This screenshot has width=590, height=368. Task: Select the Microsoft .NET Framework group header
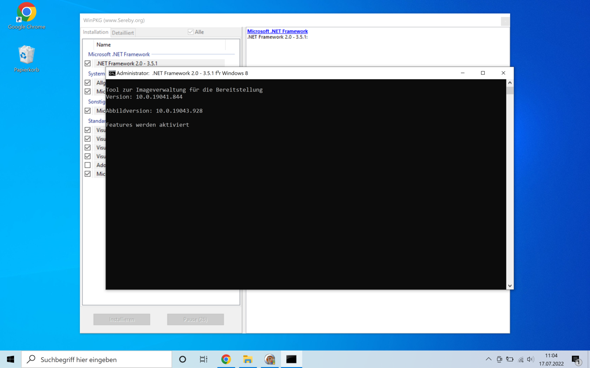pos(119,54)
